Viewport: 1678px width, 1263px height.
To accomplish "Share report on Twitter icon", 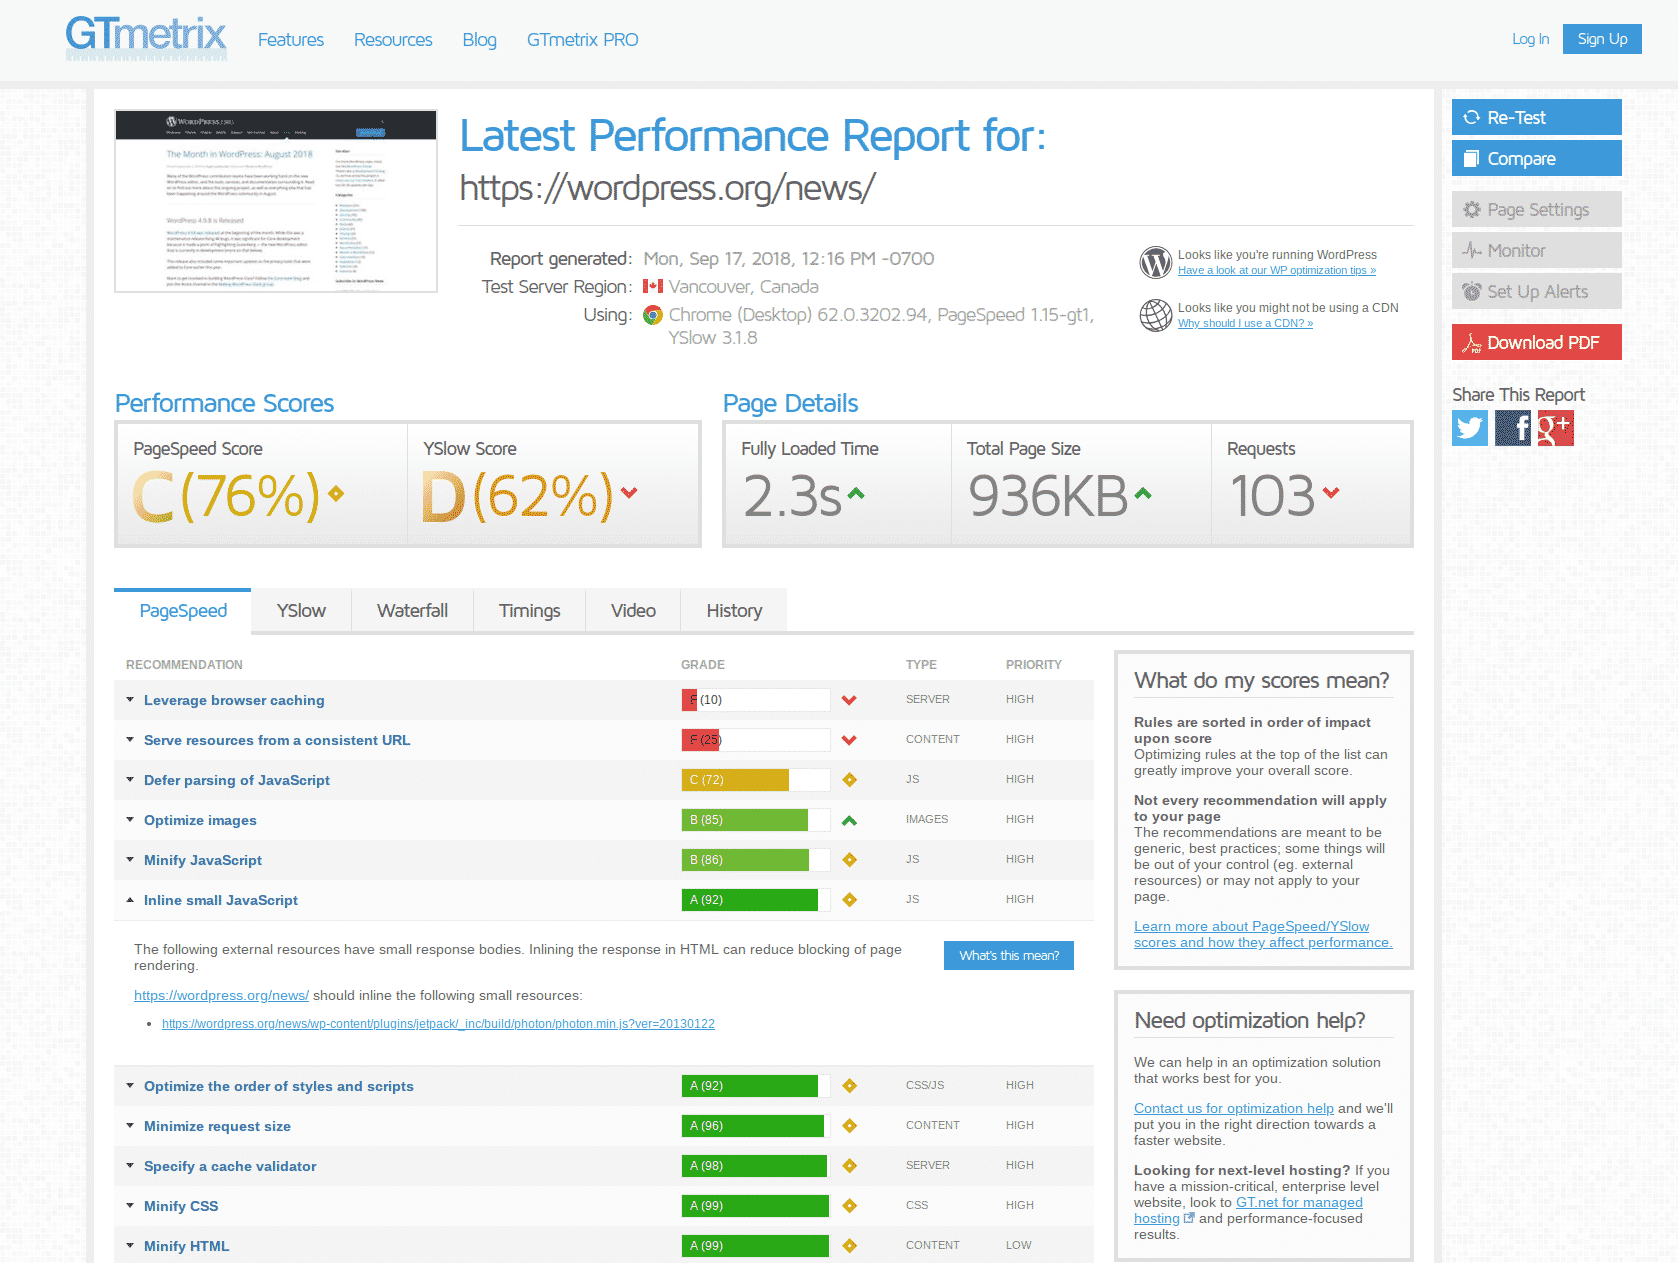I will (x=1470, y=428).
